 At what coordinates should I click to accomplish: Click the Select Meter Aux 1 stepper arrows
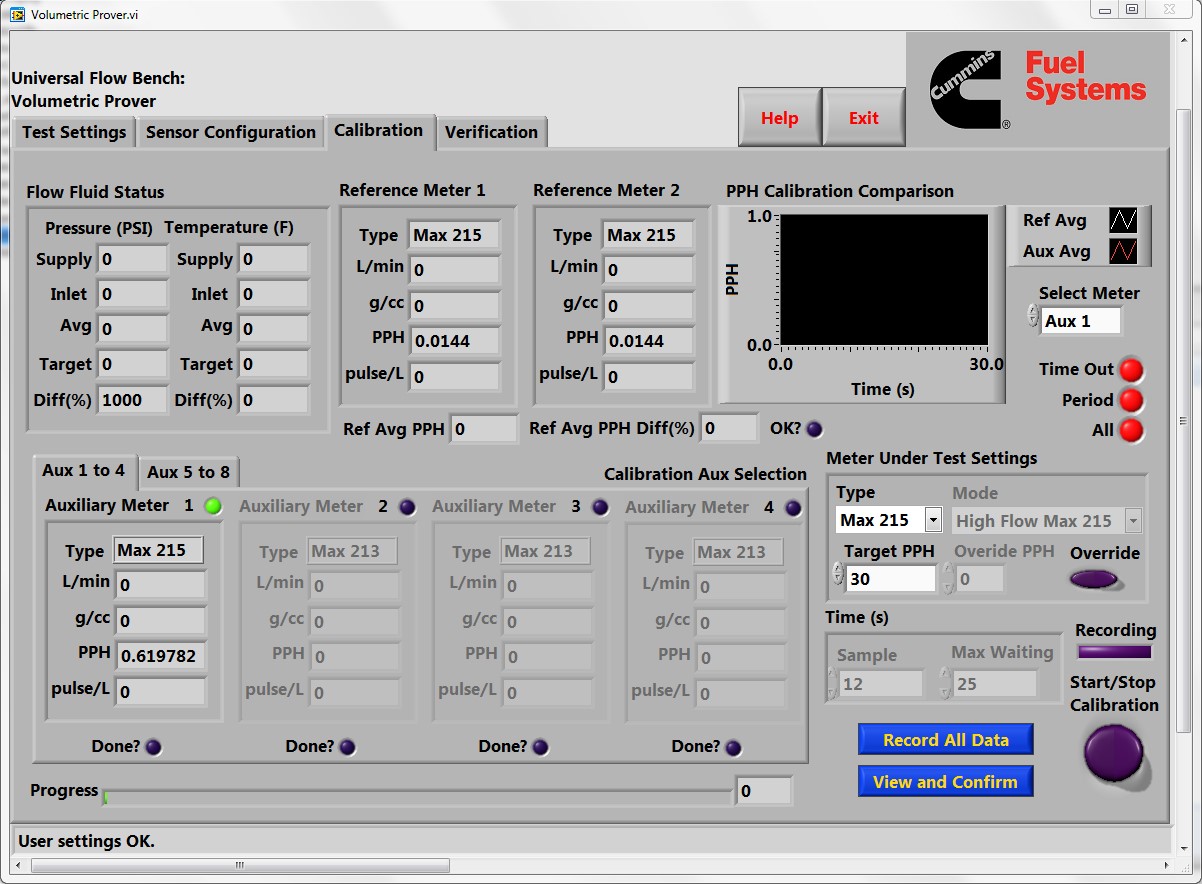click(x=1033, y=316)
